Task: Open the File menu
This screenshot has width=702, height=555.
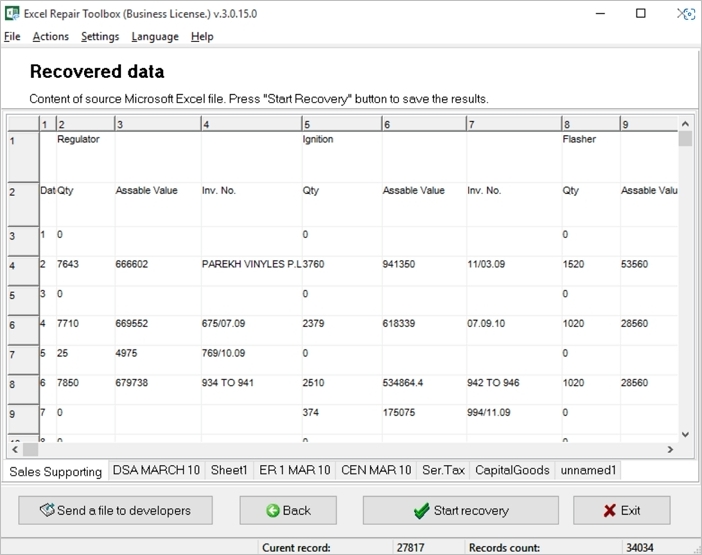Action: click(12, 36)
